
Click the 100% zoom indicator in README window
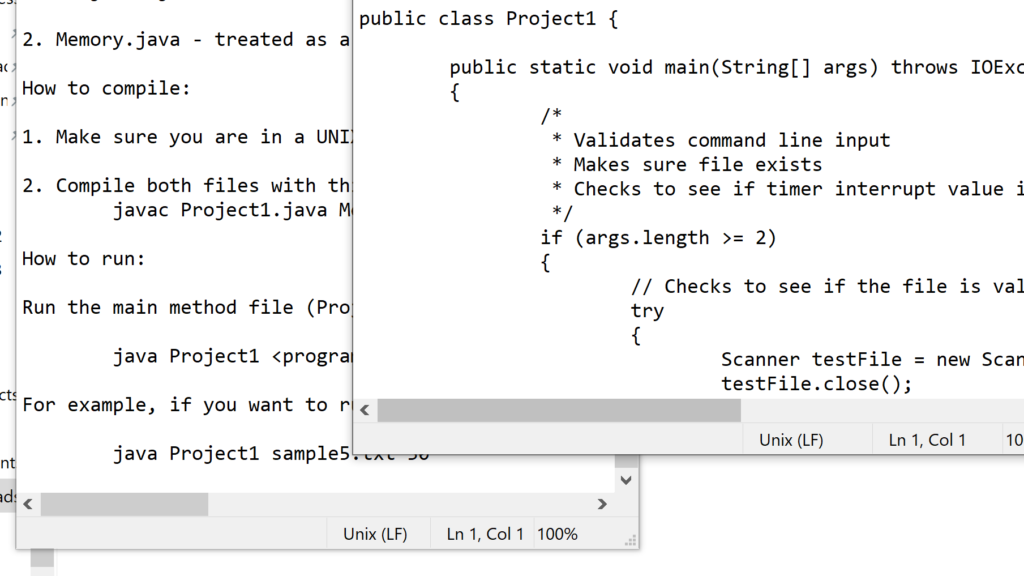(557, 533)
